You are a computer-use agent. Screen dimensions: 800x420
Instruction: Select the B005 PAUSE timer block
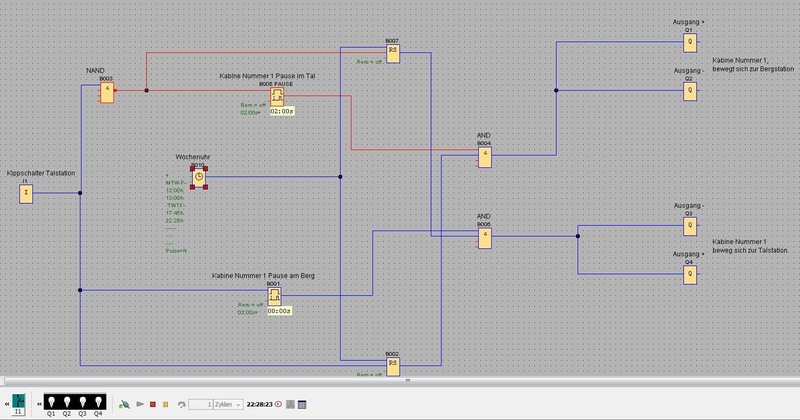[279, 97]
